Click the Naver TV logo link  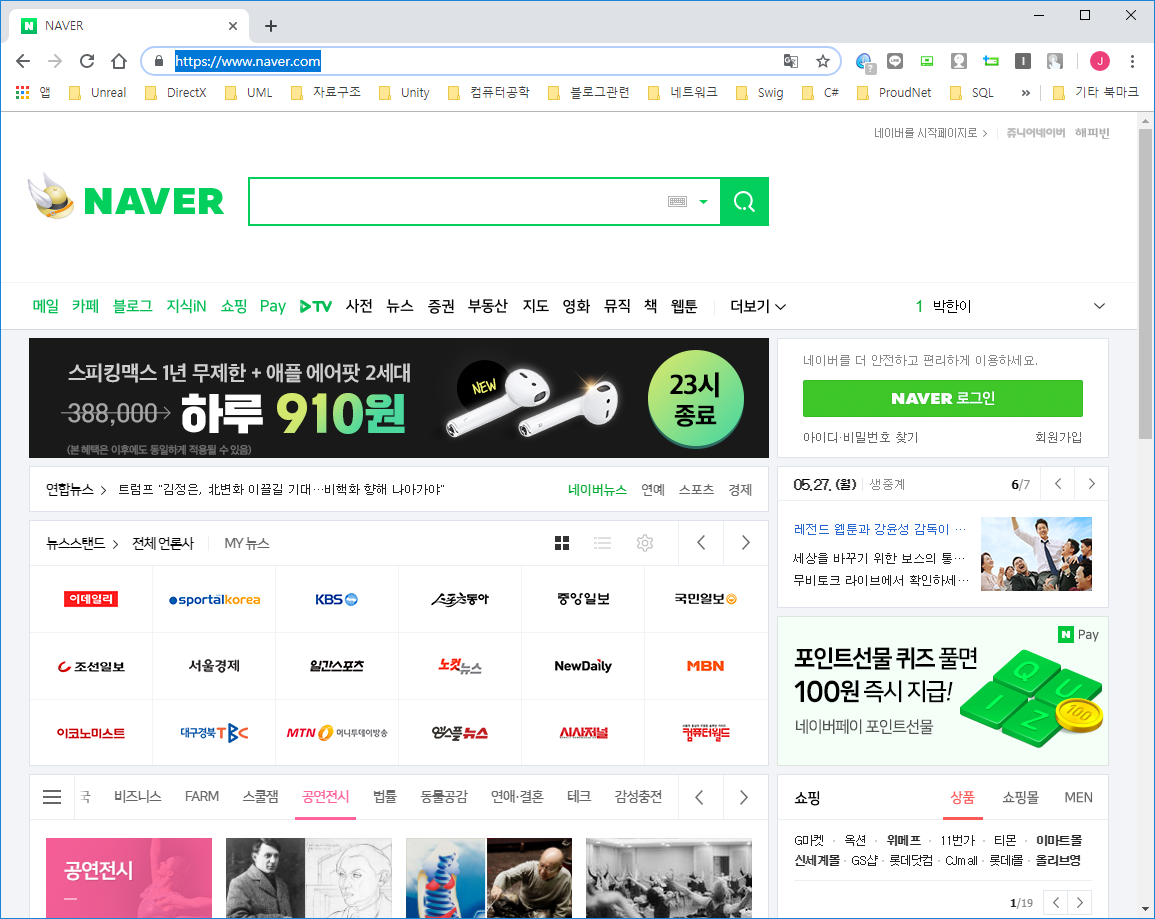click(315, 306)
